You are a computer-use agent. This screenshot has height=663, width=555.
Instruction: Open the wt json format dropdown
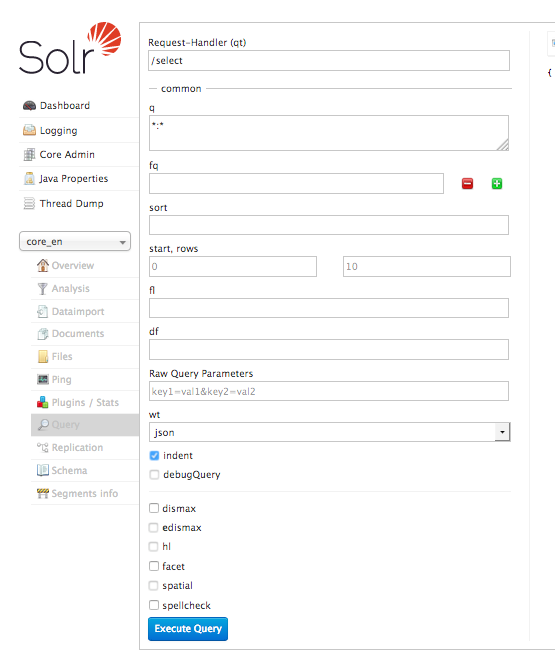(329, 432)
